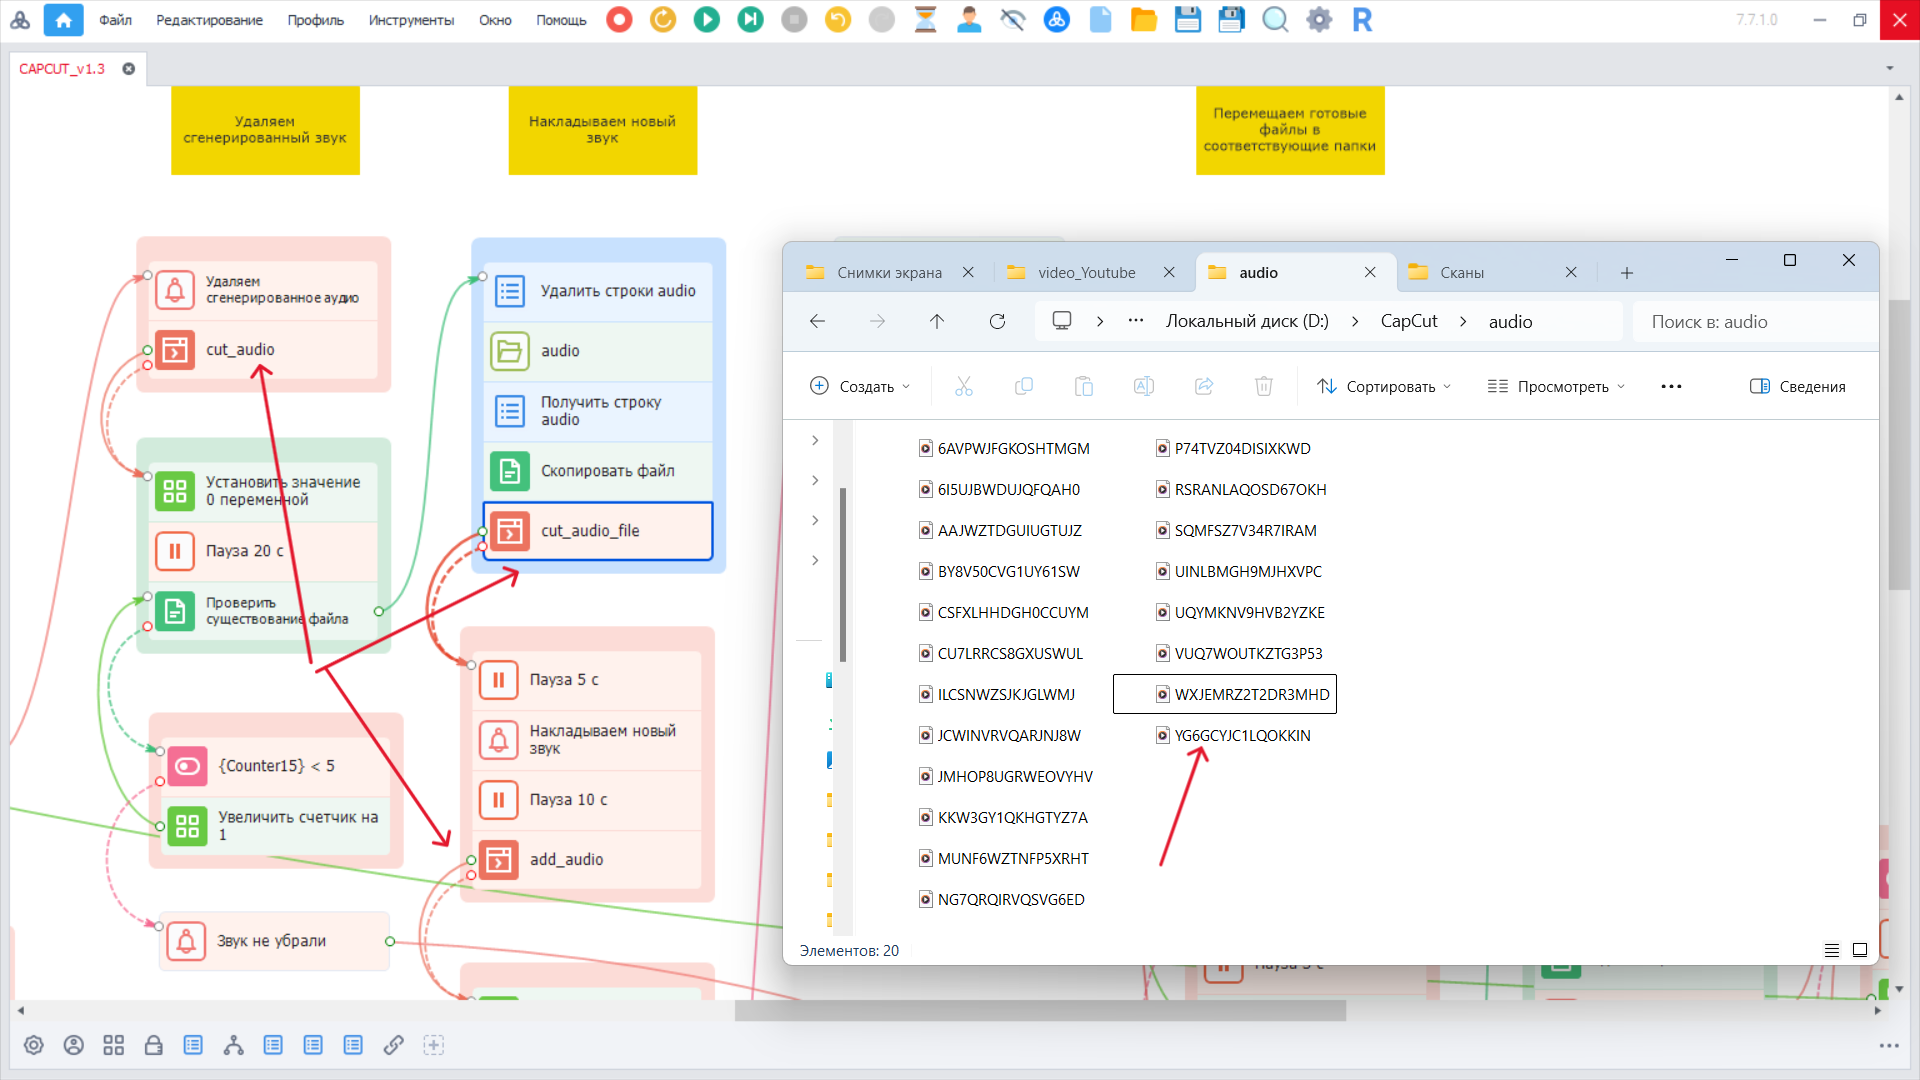Click the yellow note 'Накладываем новый звук'
1920x1080 pixels.
(x=602, y=130)
